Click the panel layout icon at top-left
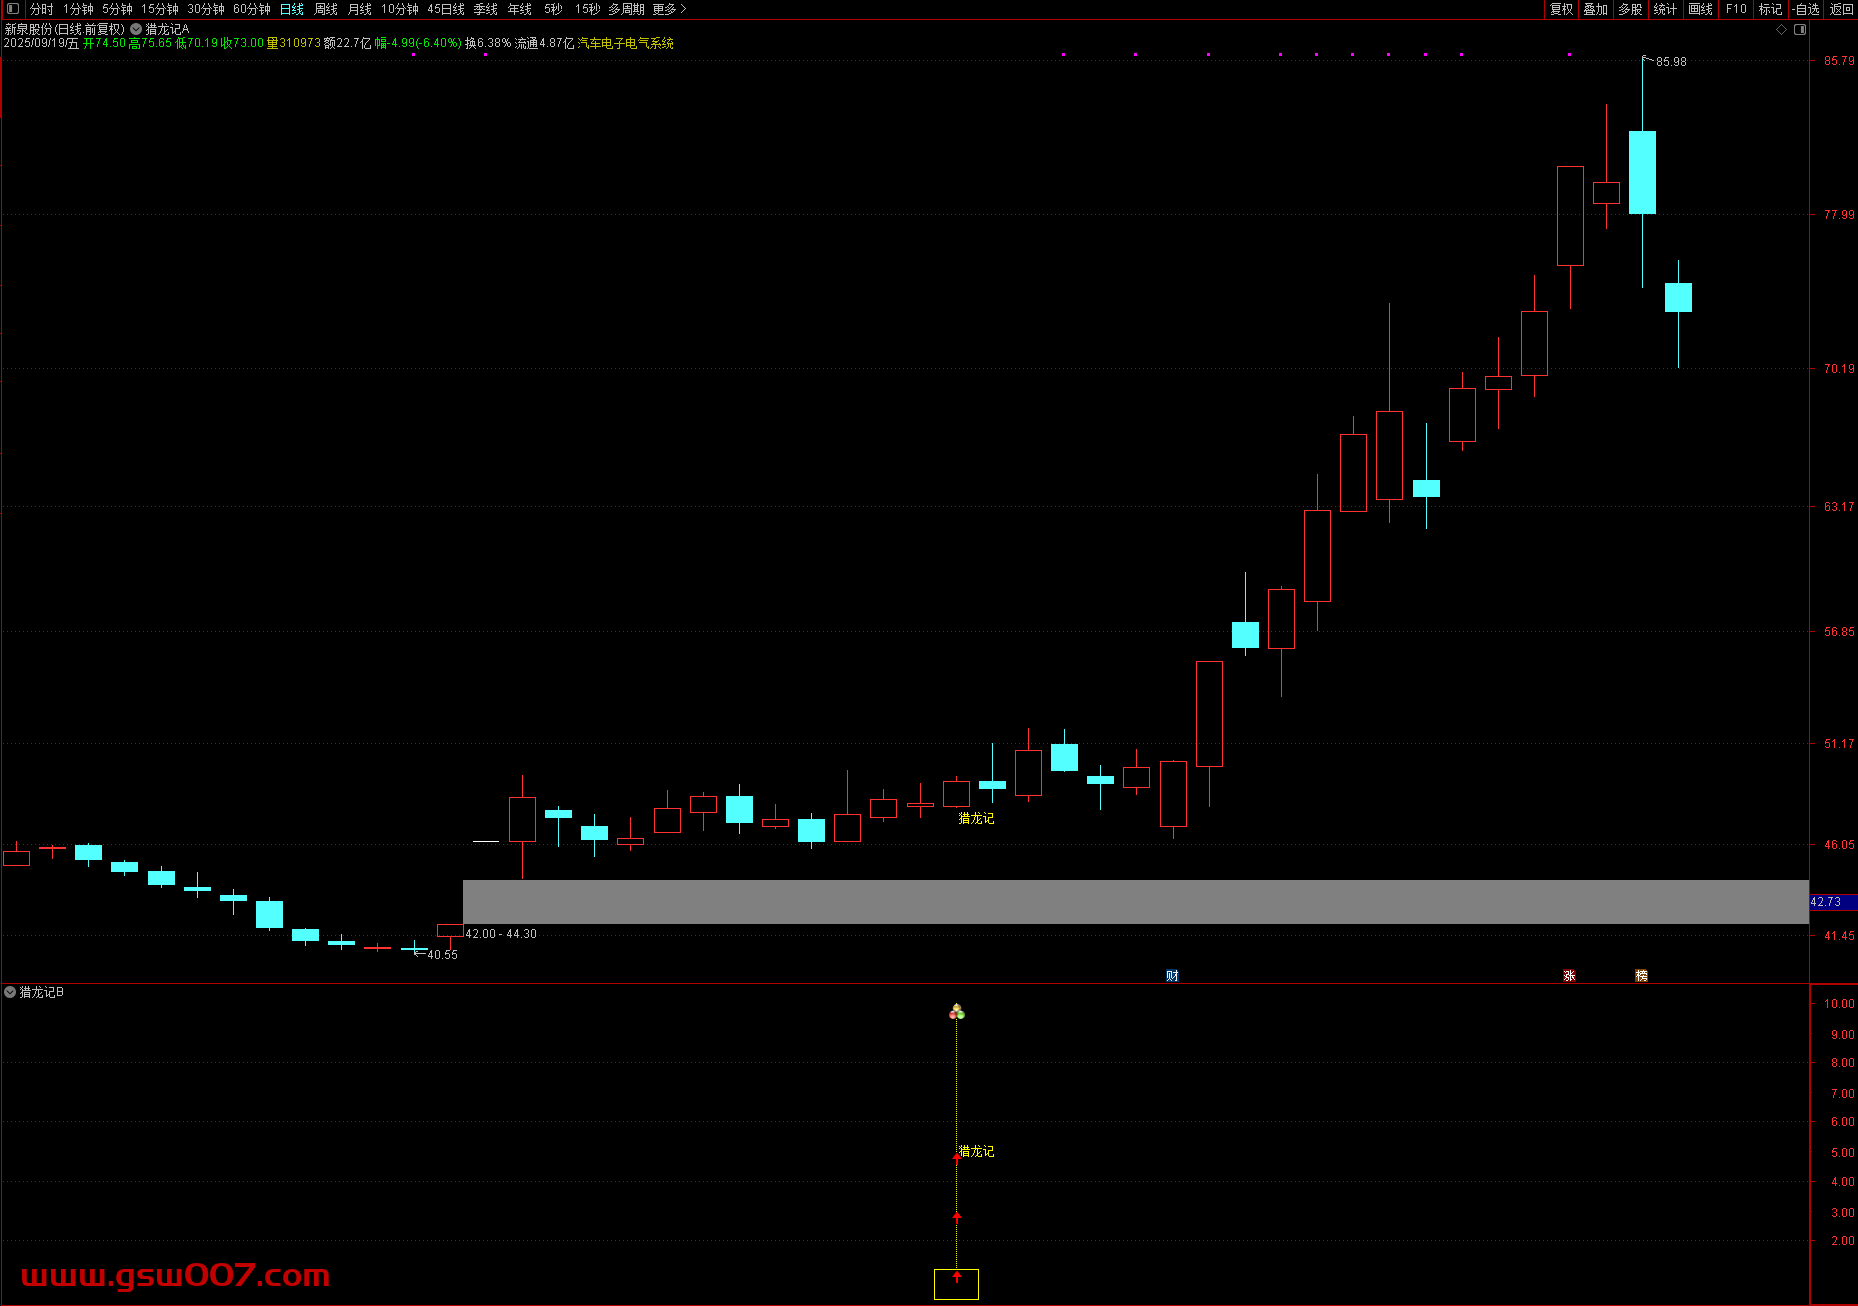The height and width of the screenshot is (1306, 1858). [x=13, y=9]
